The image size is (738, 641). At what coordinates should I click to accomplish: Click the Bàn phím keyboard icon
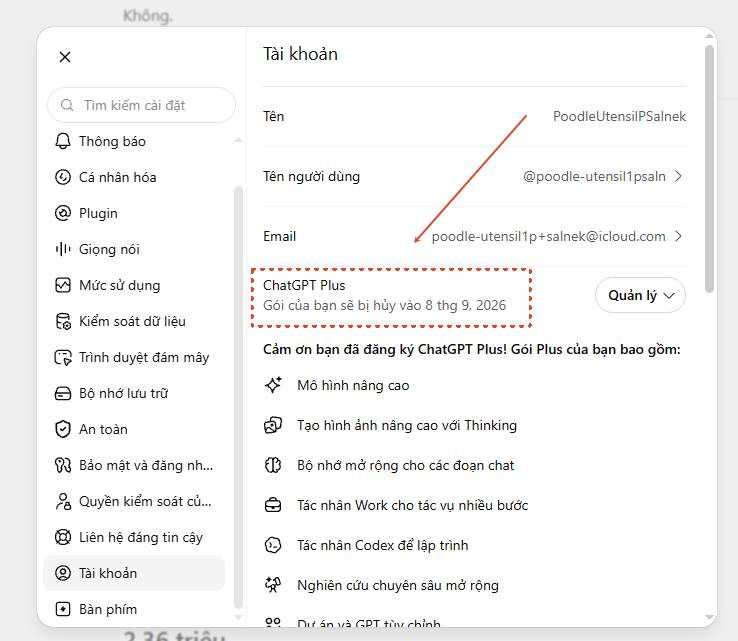point(63,609)
